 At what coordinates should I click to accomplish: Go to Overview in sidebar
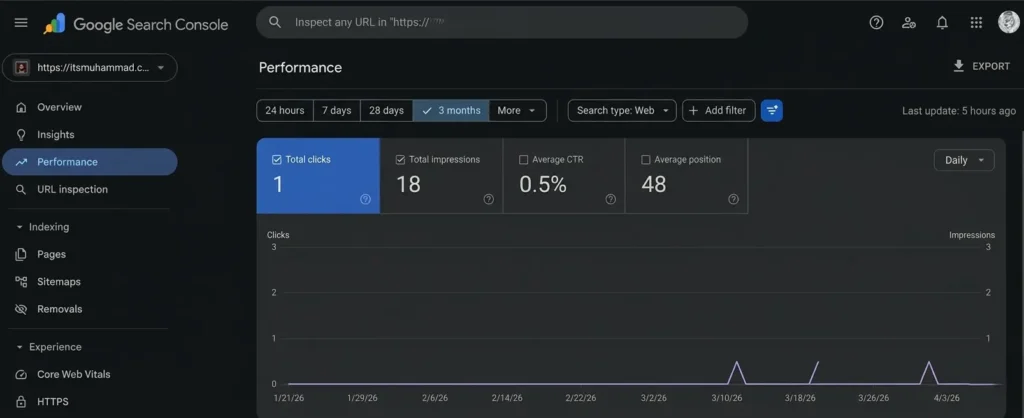[89, 107]
